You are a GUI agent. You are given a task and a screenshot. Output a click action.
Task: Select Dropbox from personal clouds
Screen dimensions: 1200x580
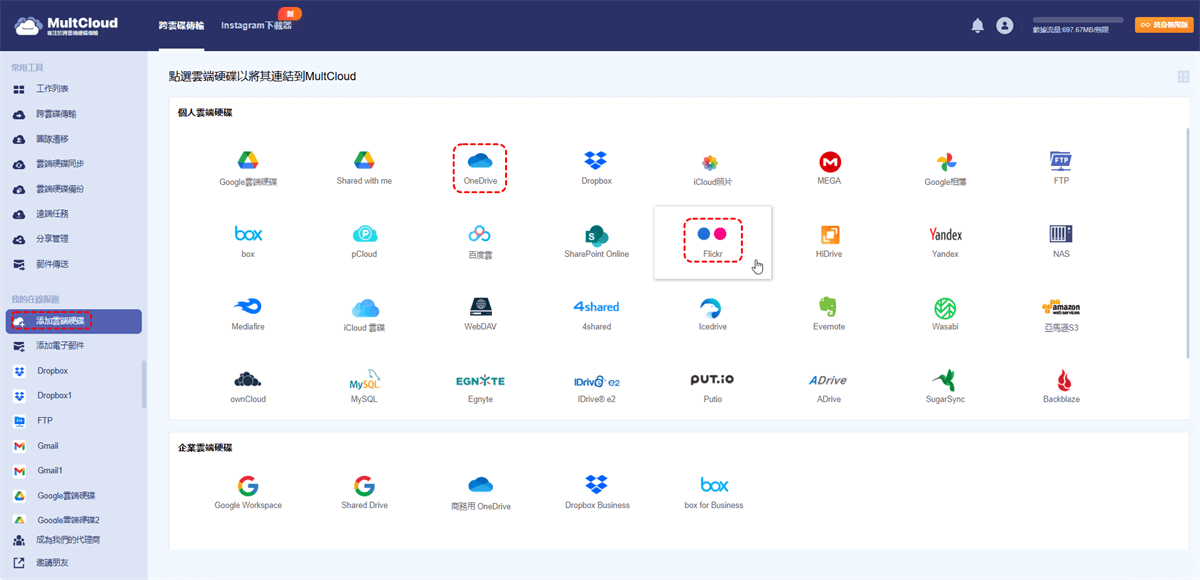click(596, 160)
